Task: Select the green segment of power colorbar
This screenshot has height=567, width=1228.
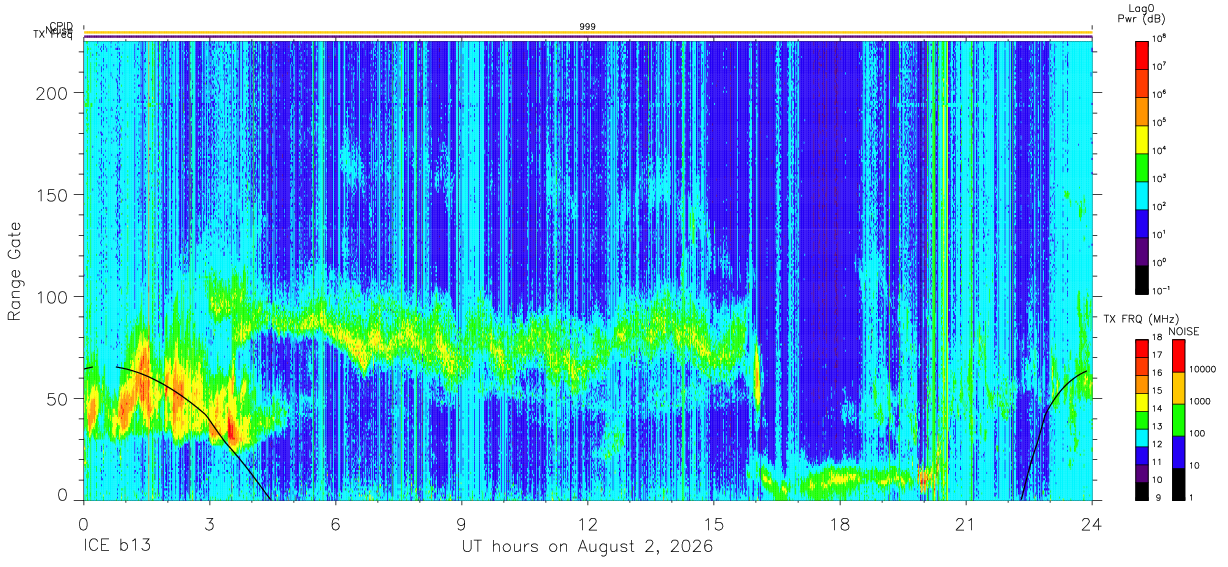Action: (1141, 166)
